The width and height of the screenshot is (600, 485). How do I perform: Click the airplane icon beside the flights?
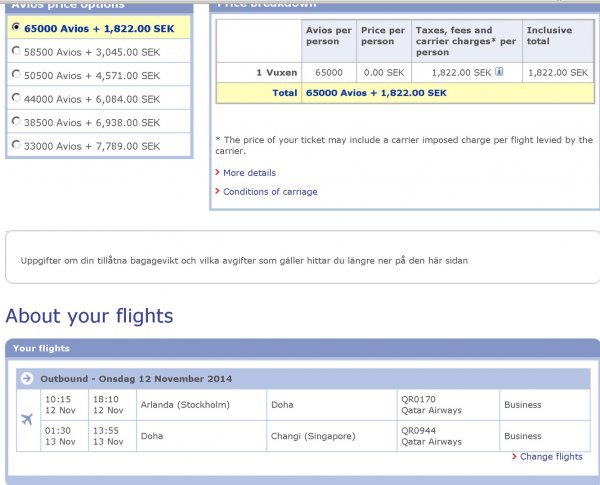[27, 418]
